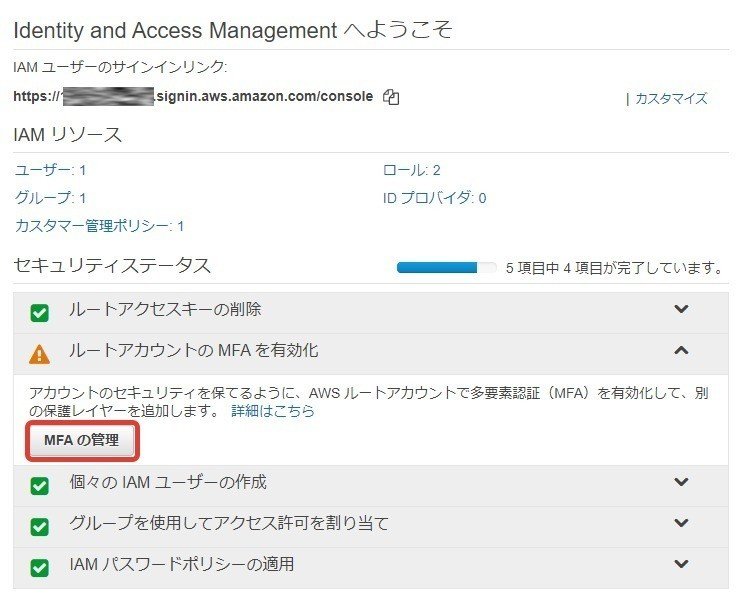Collapse ルートアカウントの MFA を有効化 chevron
This screenshot has width=748, height=598.
(681, 351)
